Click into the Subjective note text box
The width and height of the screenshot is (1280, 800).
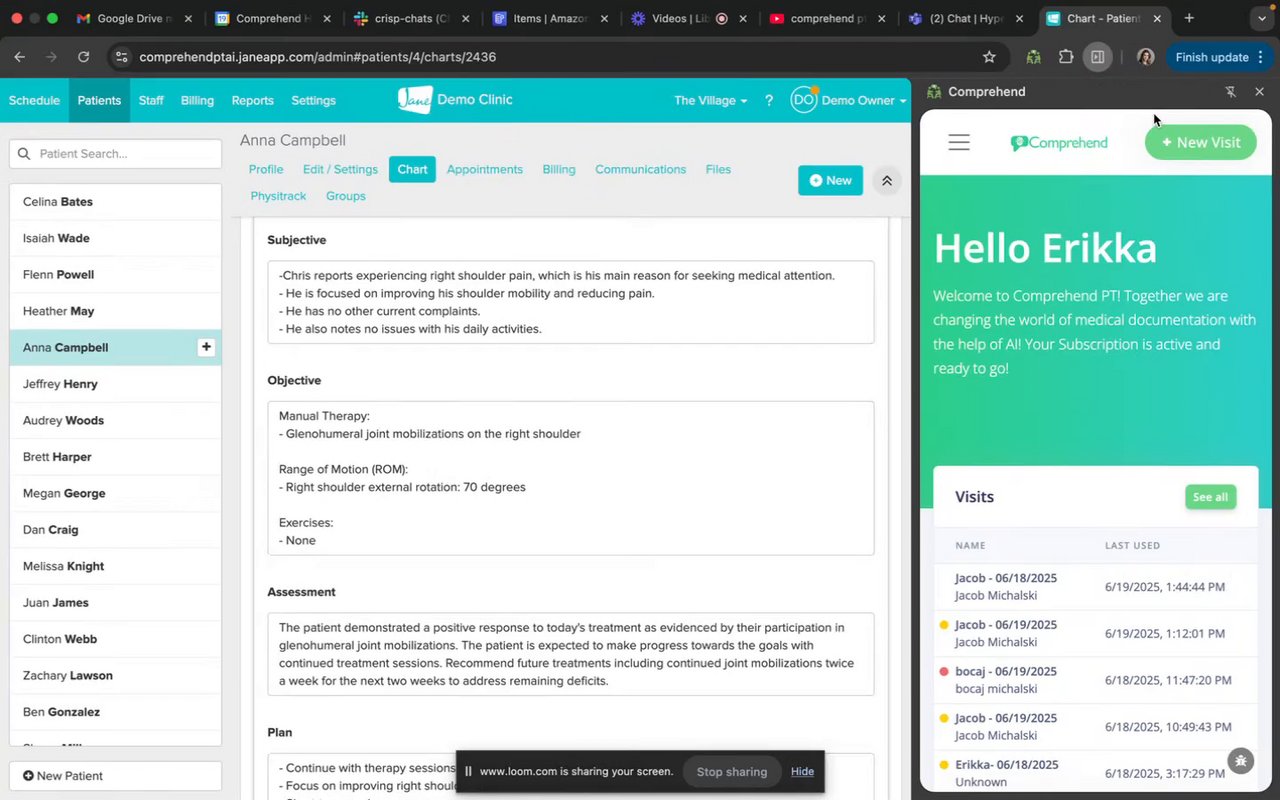571,302
